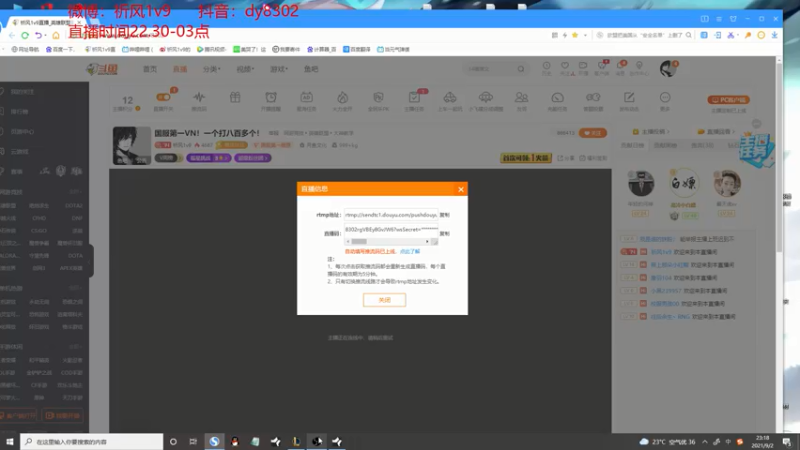Click the car icon in streamer toolbar
Viewport: 800px width, 450px height.
[x=449, y=97]
